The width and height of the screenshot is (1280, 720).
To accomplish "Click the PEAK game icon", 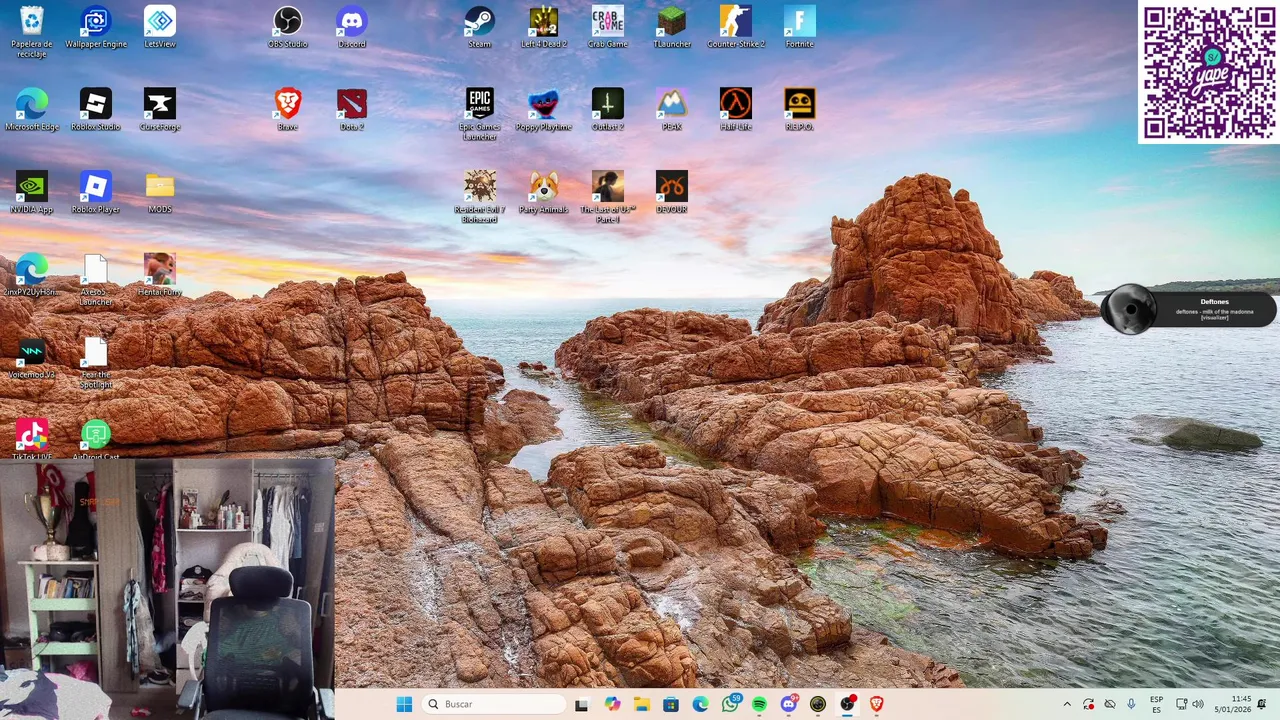I will tap(672, 110).
